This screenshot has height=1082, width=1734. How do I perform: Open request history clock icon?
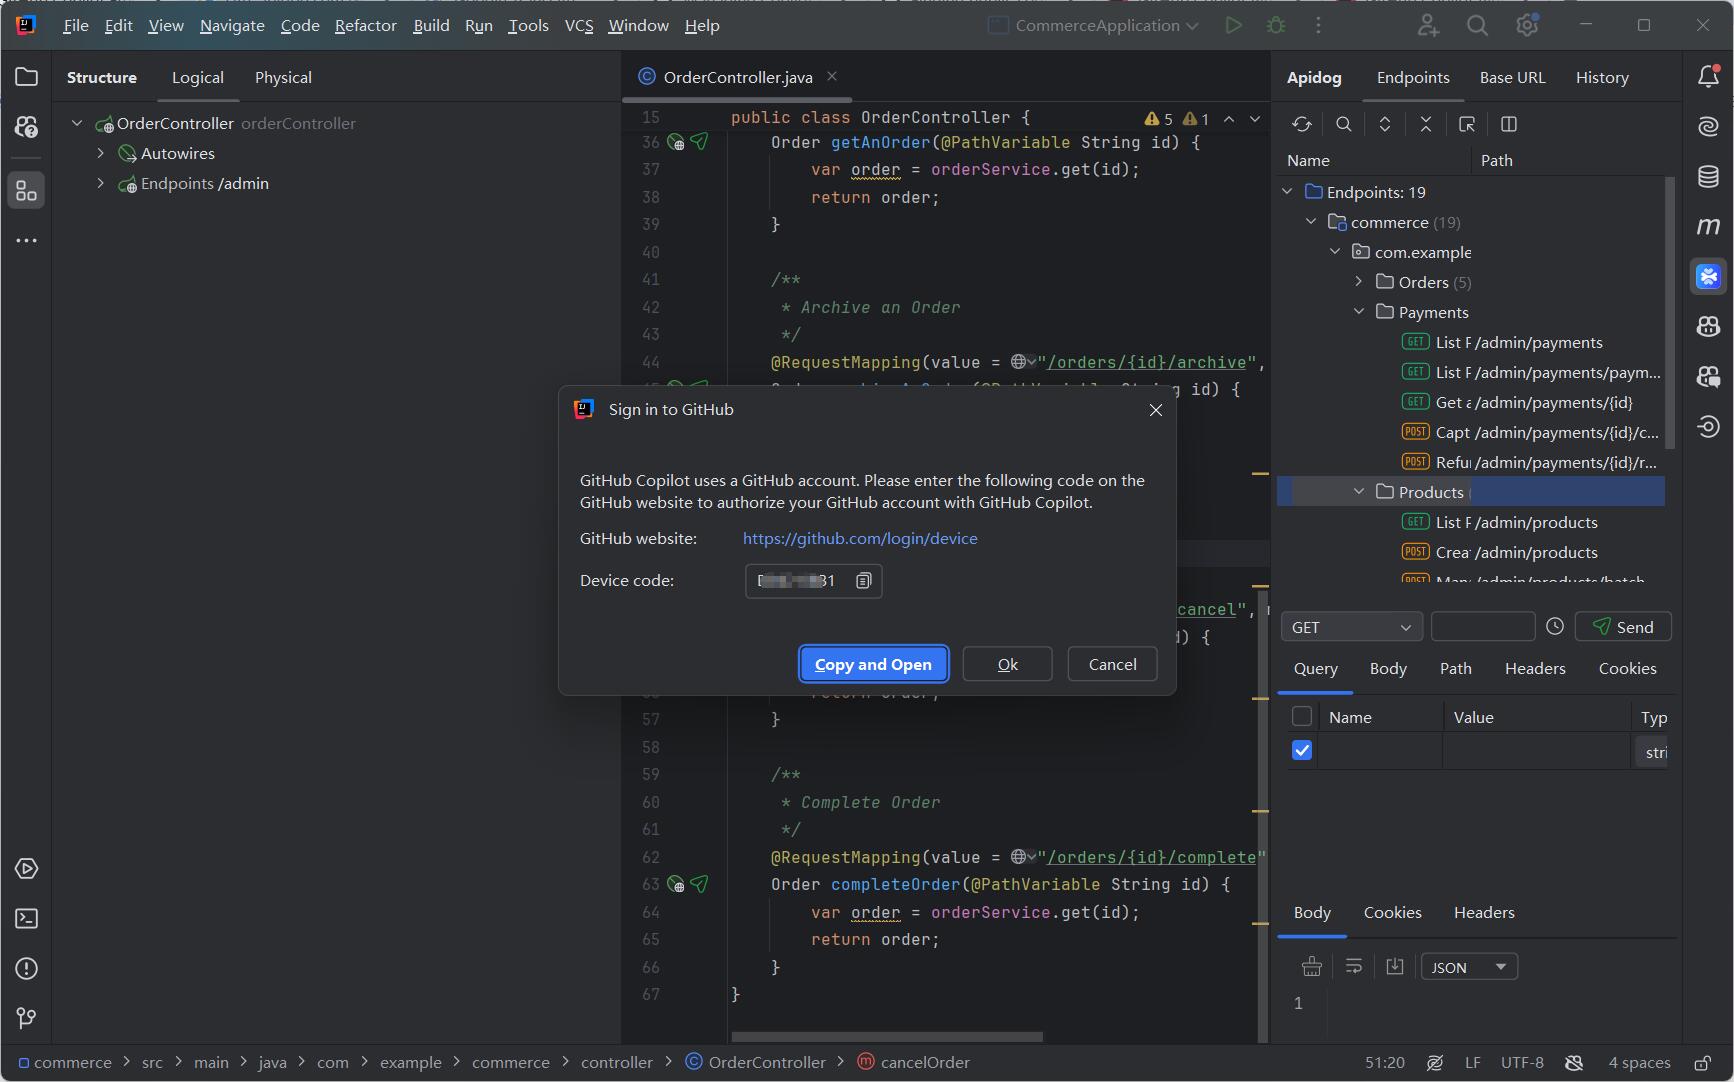pos(1554,626)
